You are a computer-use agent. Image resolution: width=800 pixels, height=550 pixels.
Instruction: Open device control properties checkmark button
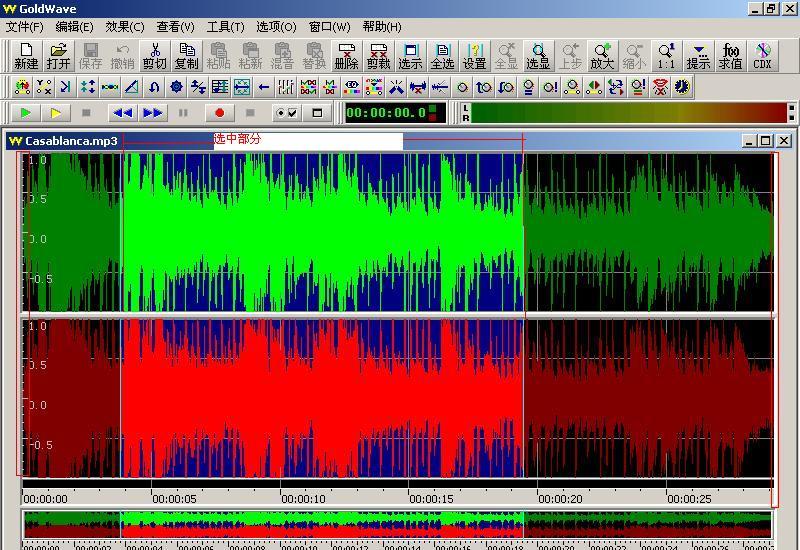pyautogui.click(x=286, y=113)
